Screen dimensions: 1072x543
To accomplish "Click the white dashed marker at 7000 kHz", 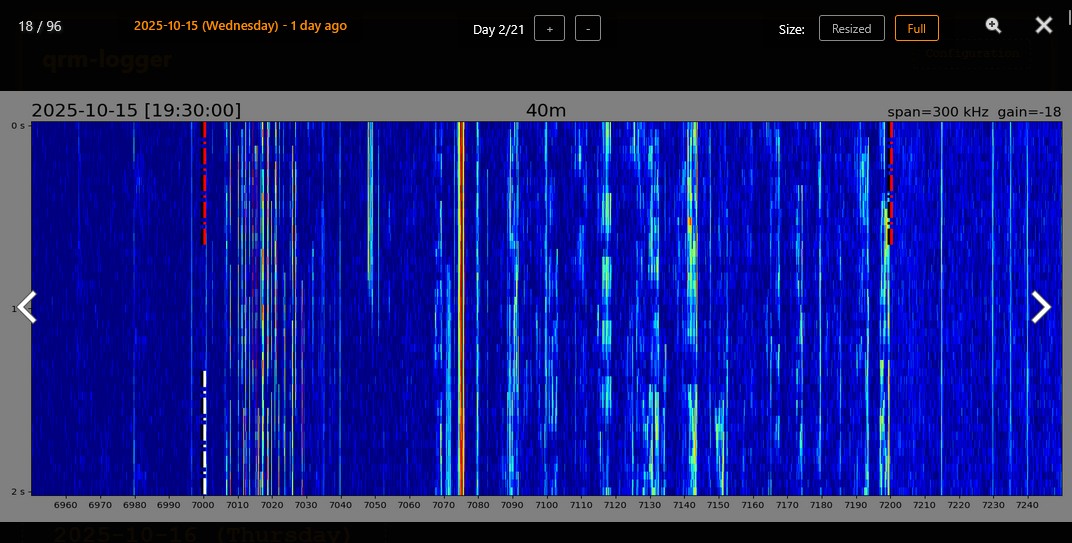I will pos(205,432).
